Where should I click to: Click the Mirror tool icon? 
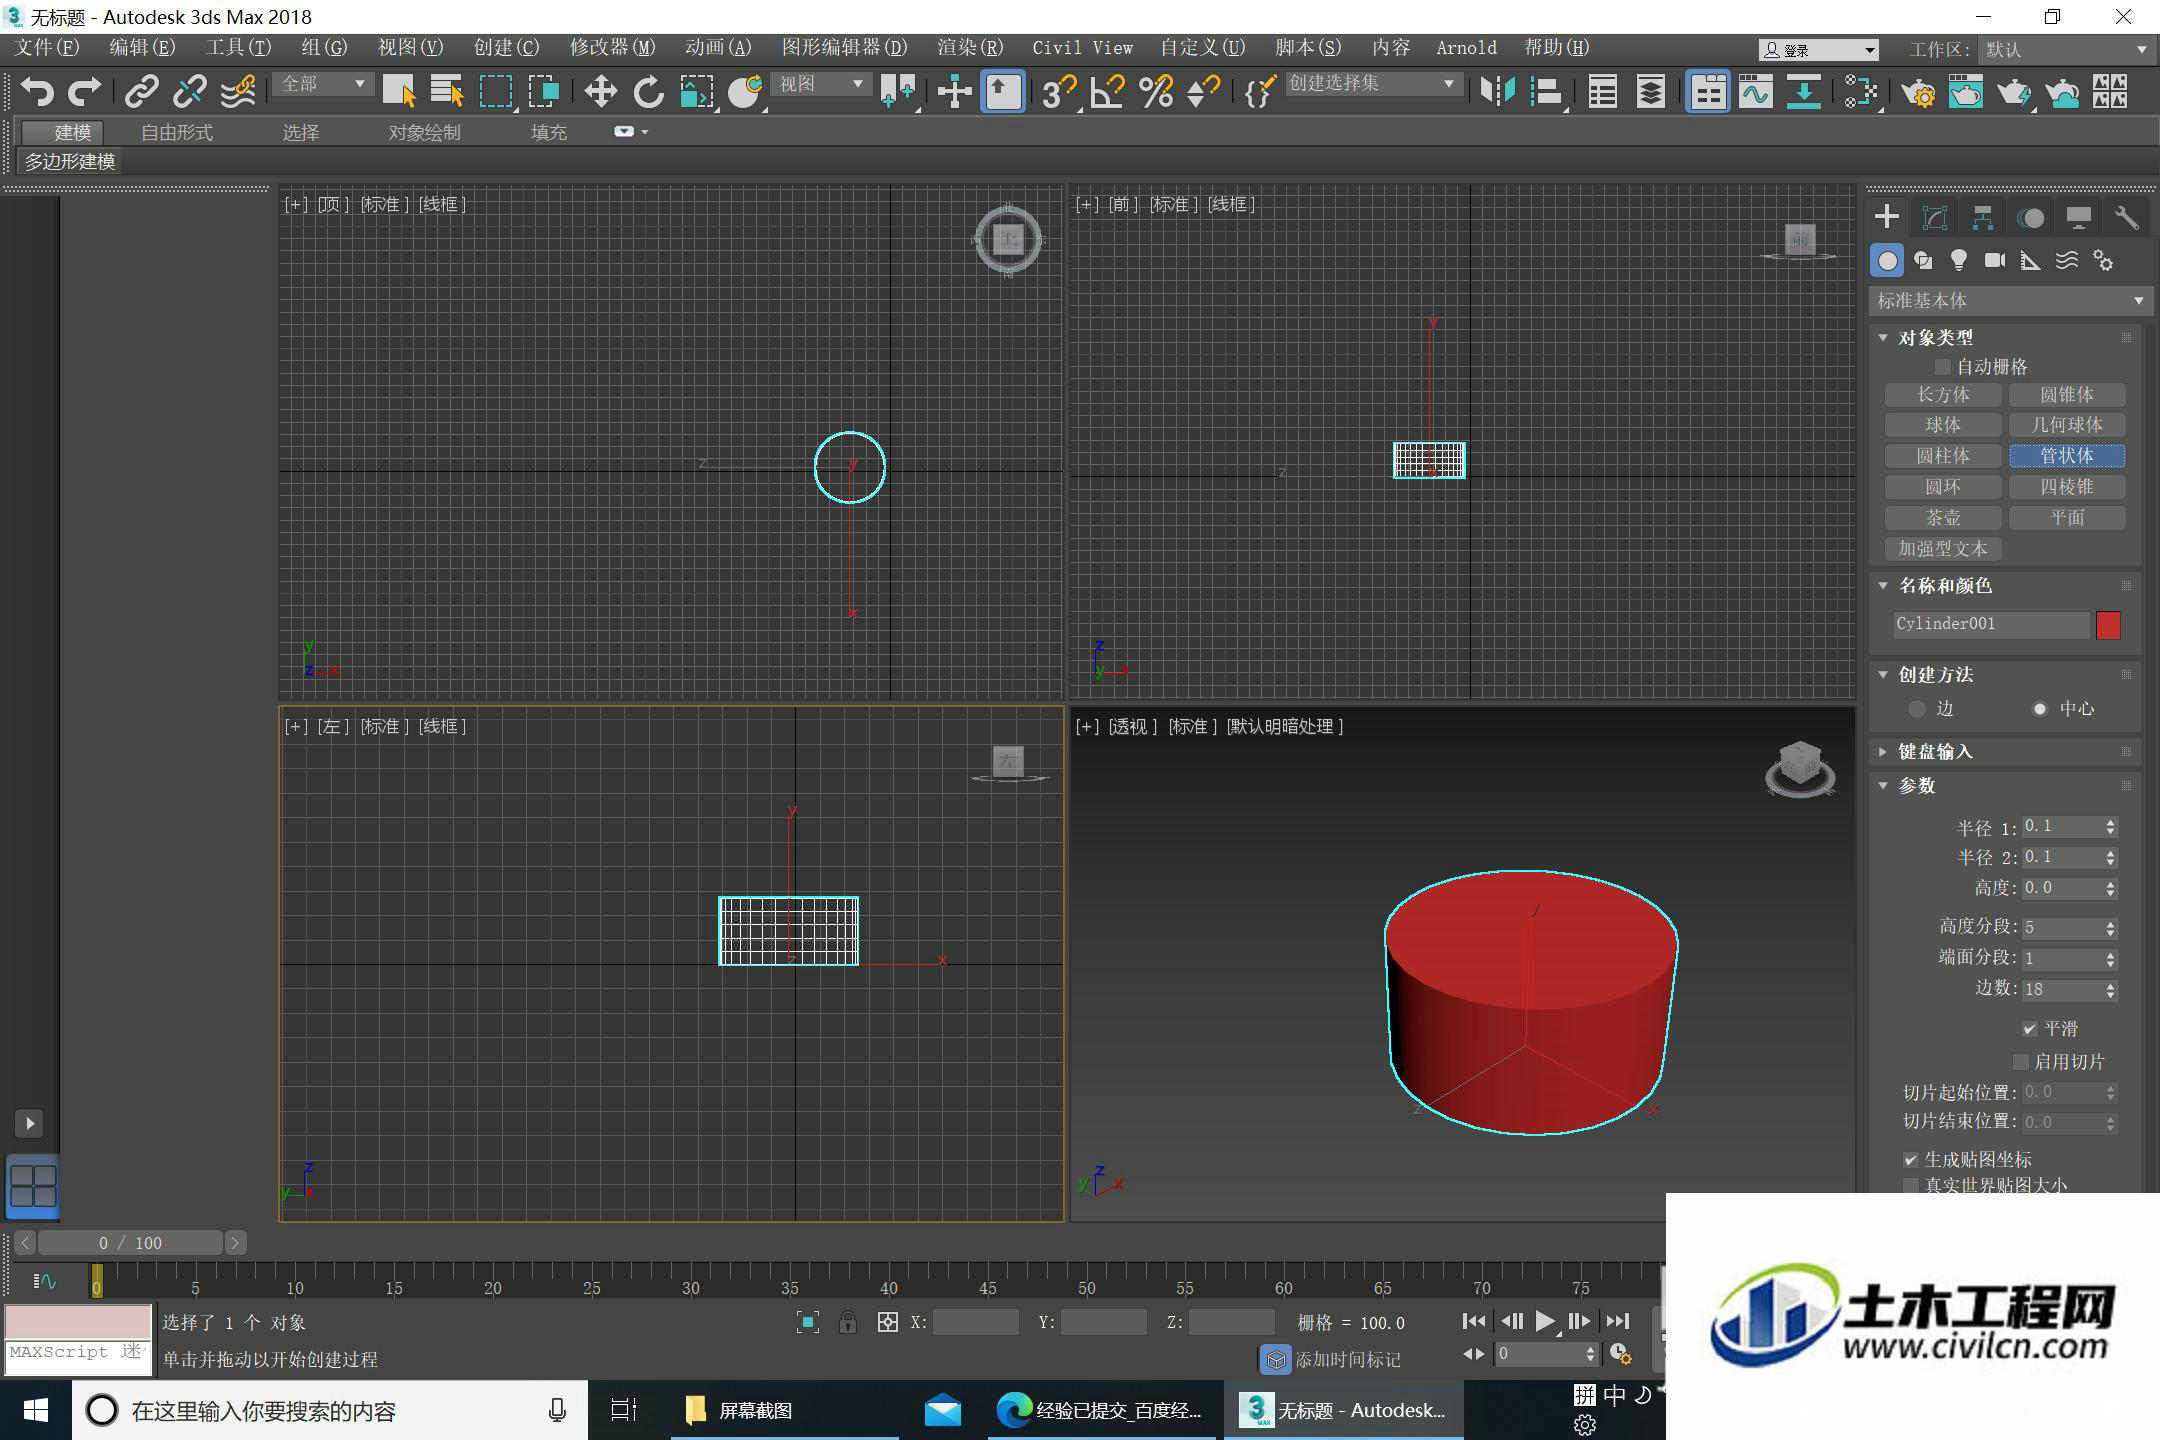point(1498,92)
